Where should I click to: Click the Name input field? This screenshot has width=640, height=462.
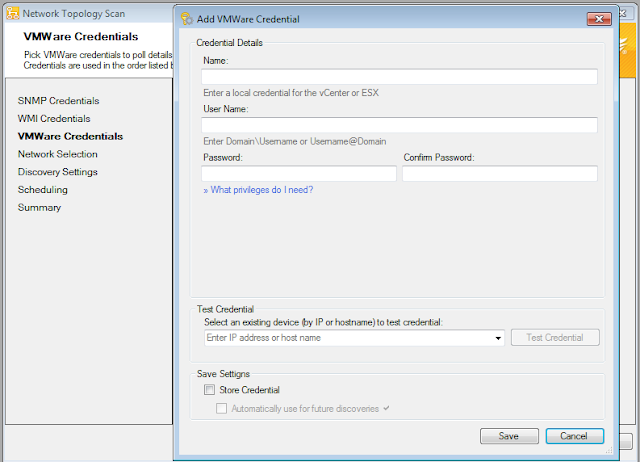click(399, 77)
